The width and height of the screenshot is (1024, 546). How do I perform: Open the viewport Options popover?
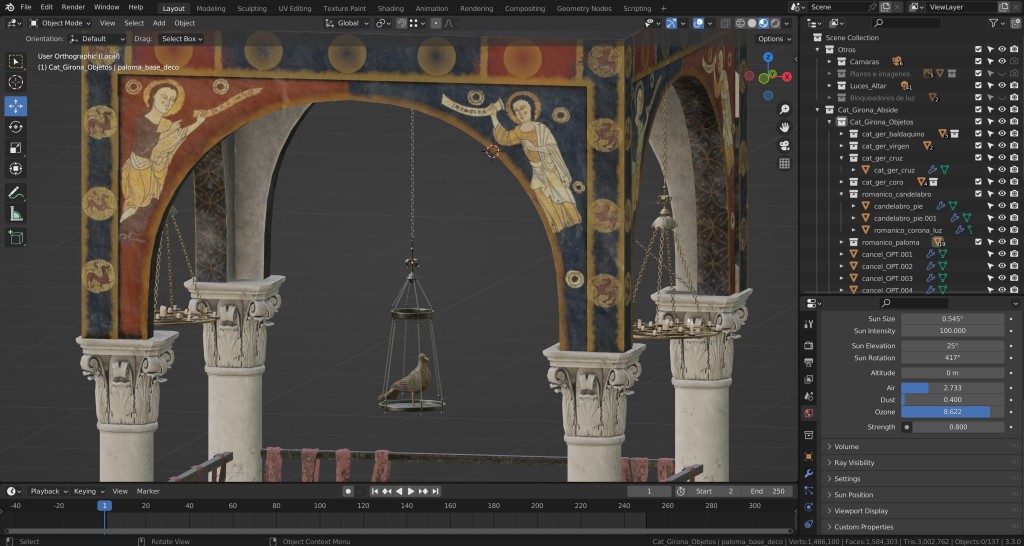point(773,38)
